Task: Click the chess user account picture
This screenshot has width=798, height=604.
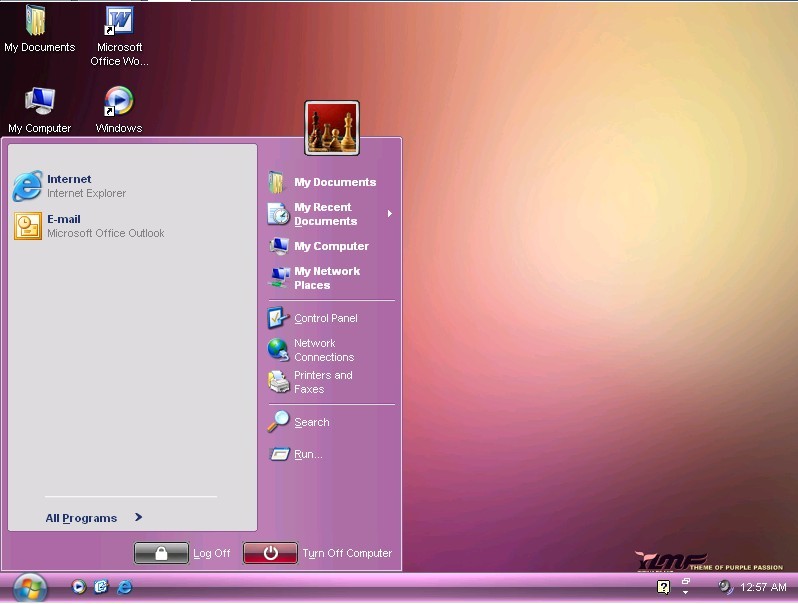Action: pyautogui.click(x=332, y=128)
